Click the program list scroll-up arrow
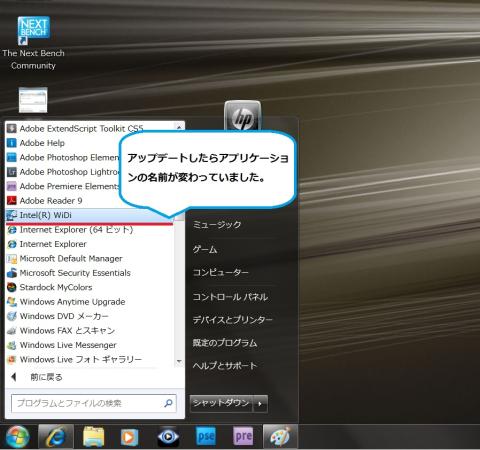The width and height of the screenshot is (480, 450). pos(179,127)
